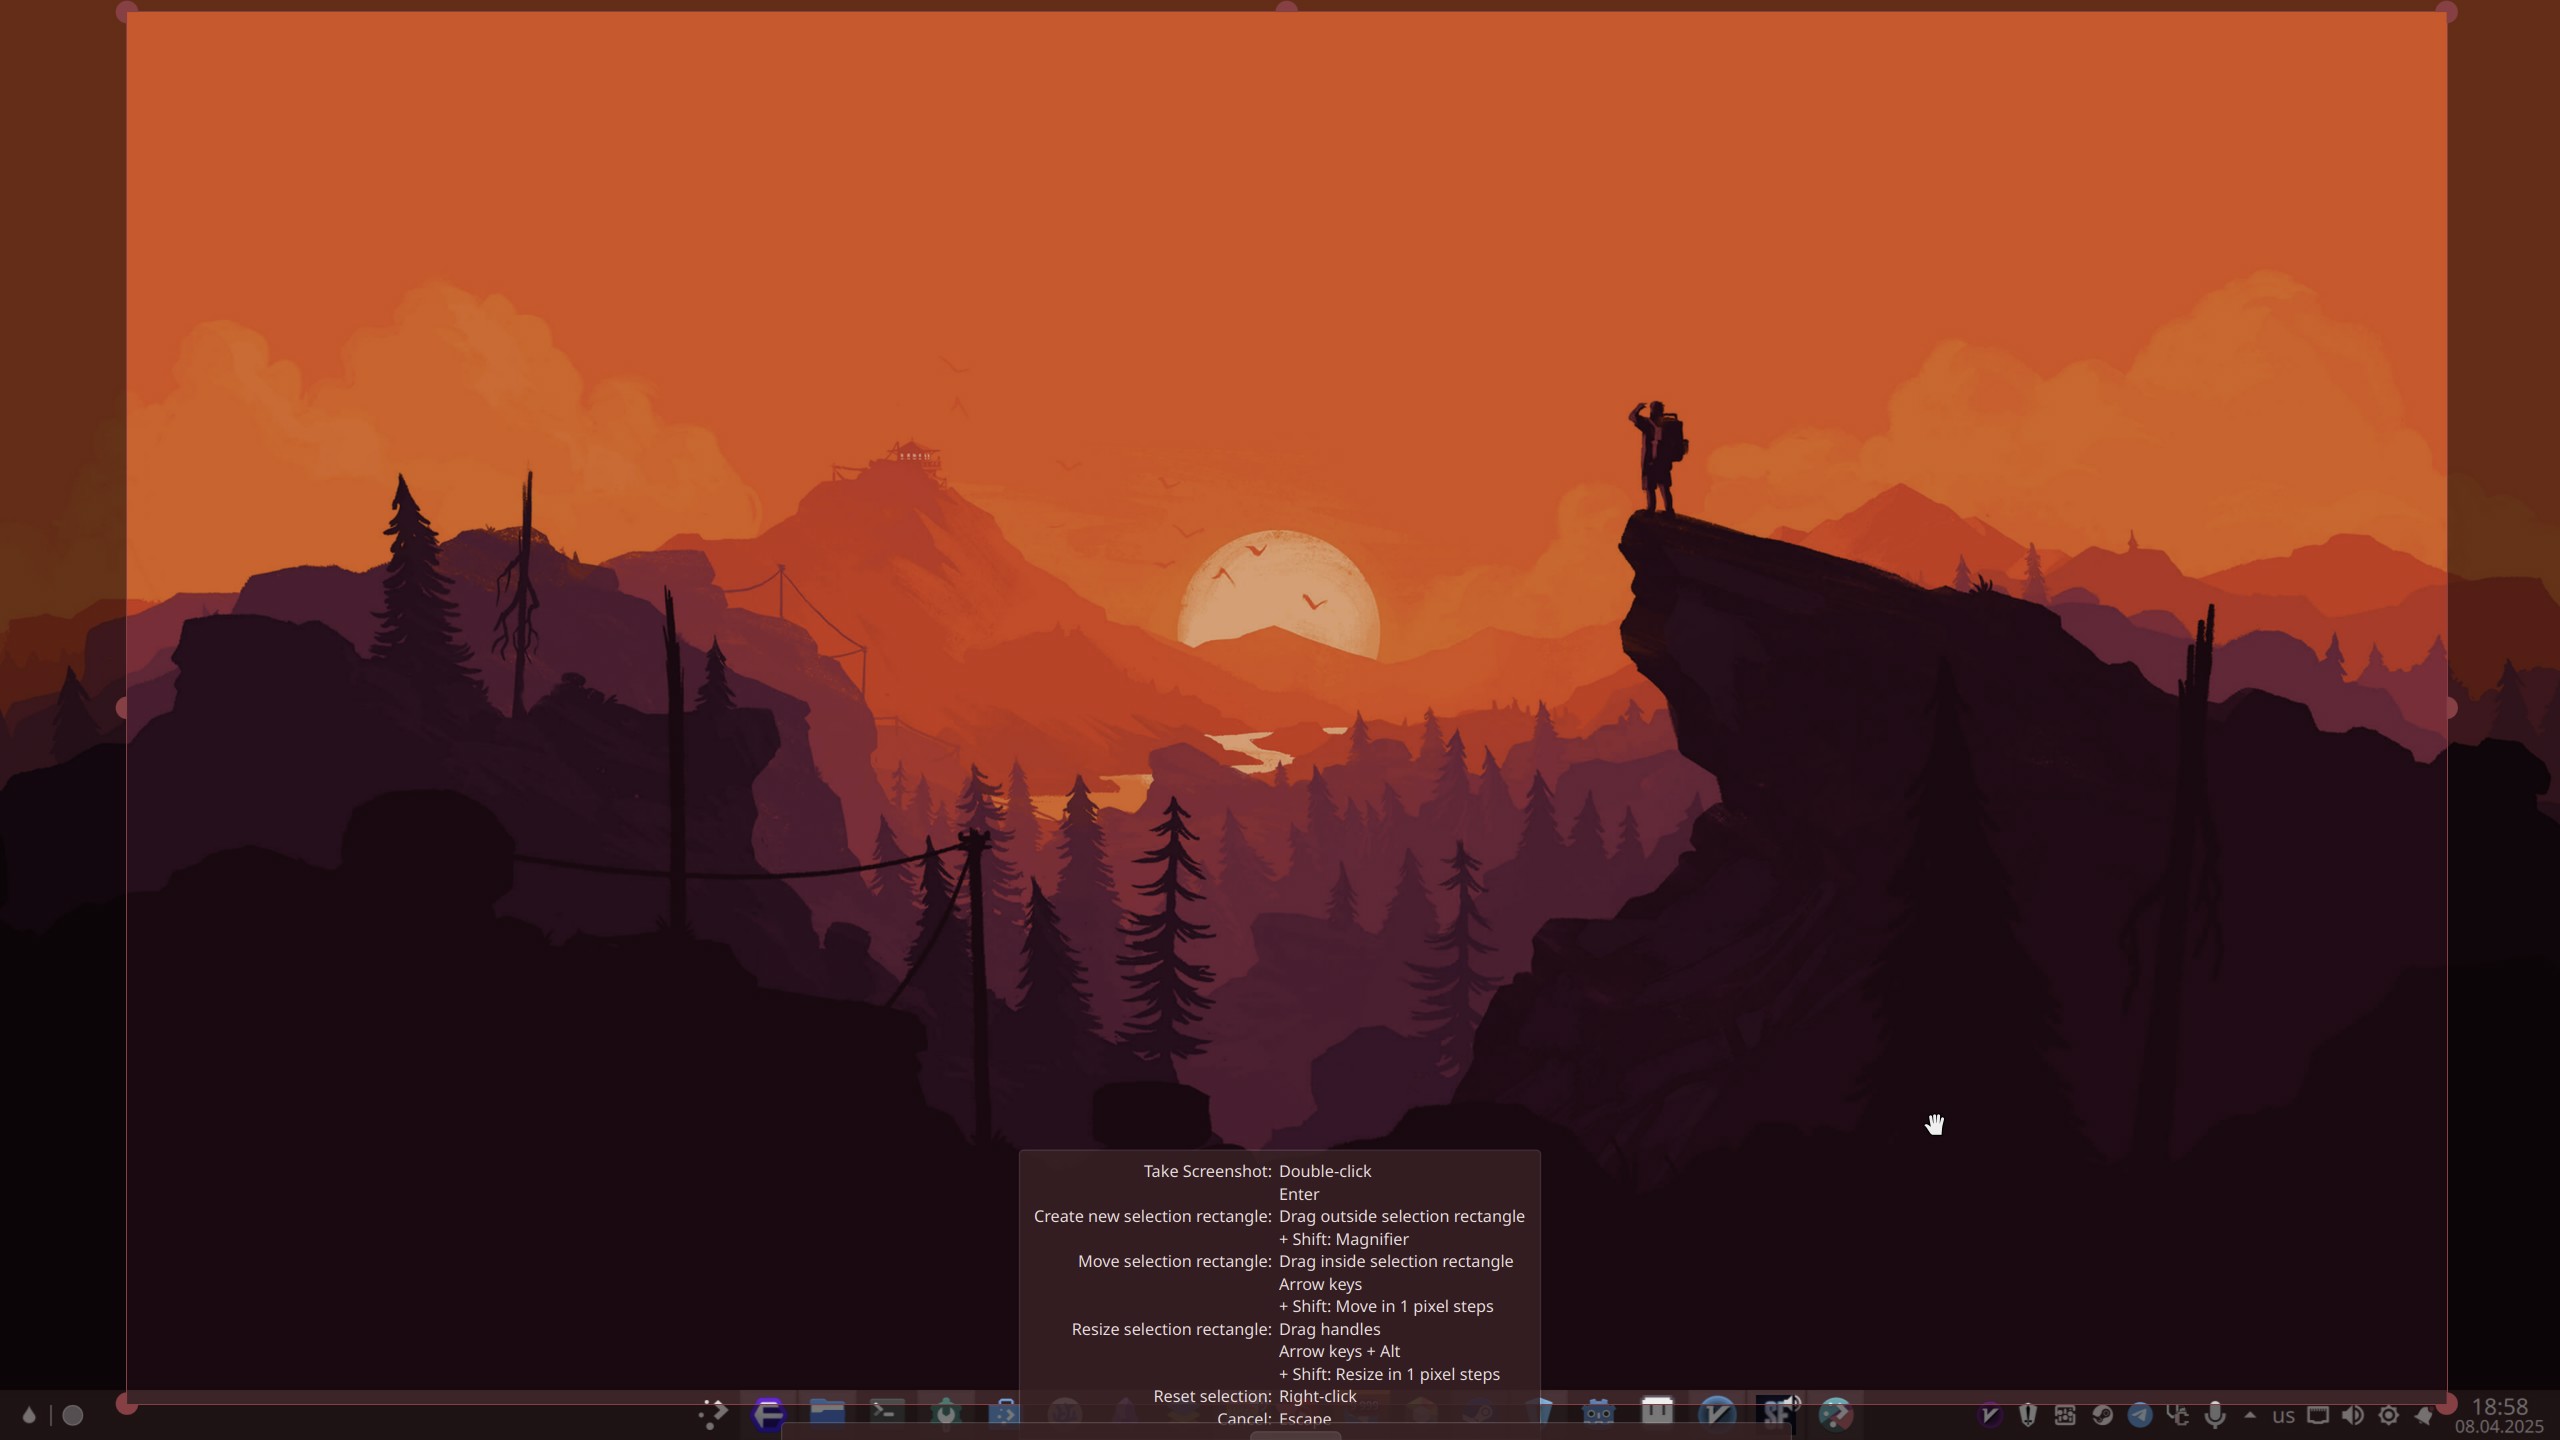Click the 'Take Screenshot:' help label
The image size is (2560, 1440).
coord(1207,1171)
